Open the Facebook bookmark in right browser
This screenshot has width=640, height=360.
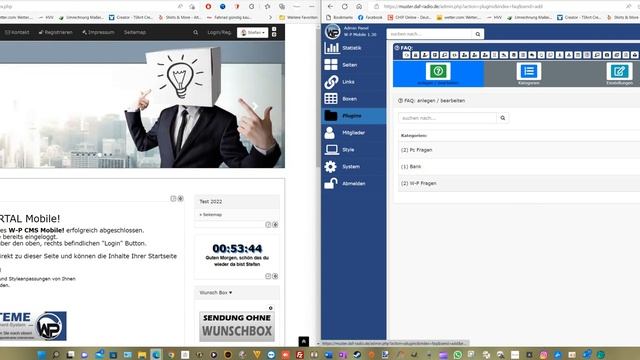(370, 18)
